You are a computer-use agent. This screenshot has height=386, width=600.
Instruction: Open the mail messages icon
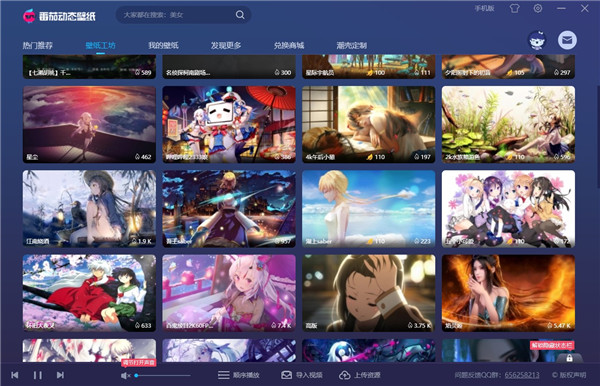(x=567, y=40)
